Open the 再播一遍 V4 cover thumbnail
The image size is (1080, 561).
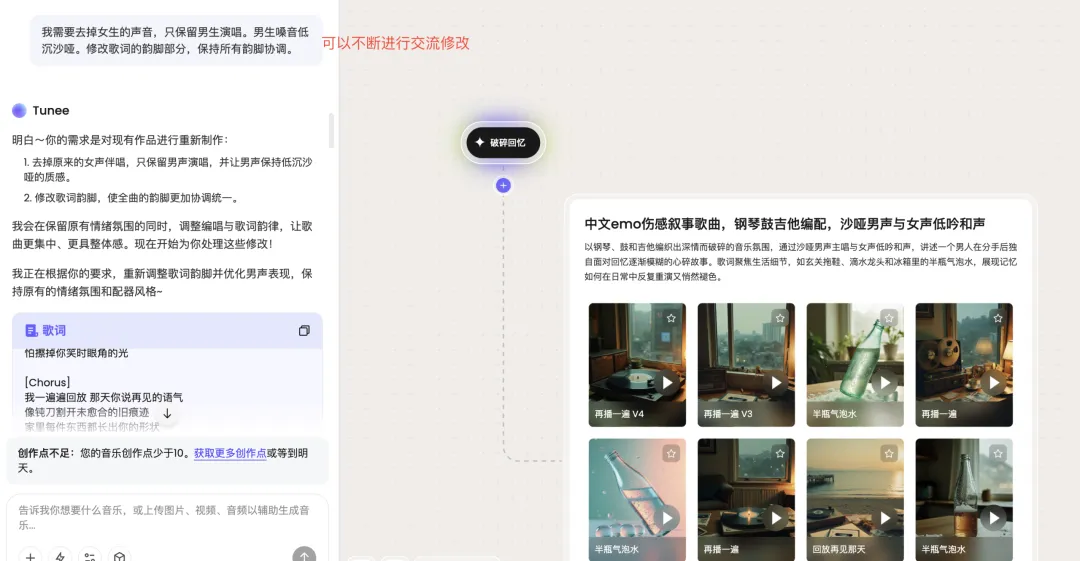637,365
